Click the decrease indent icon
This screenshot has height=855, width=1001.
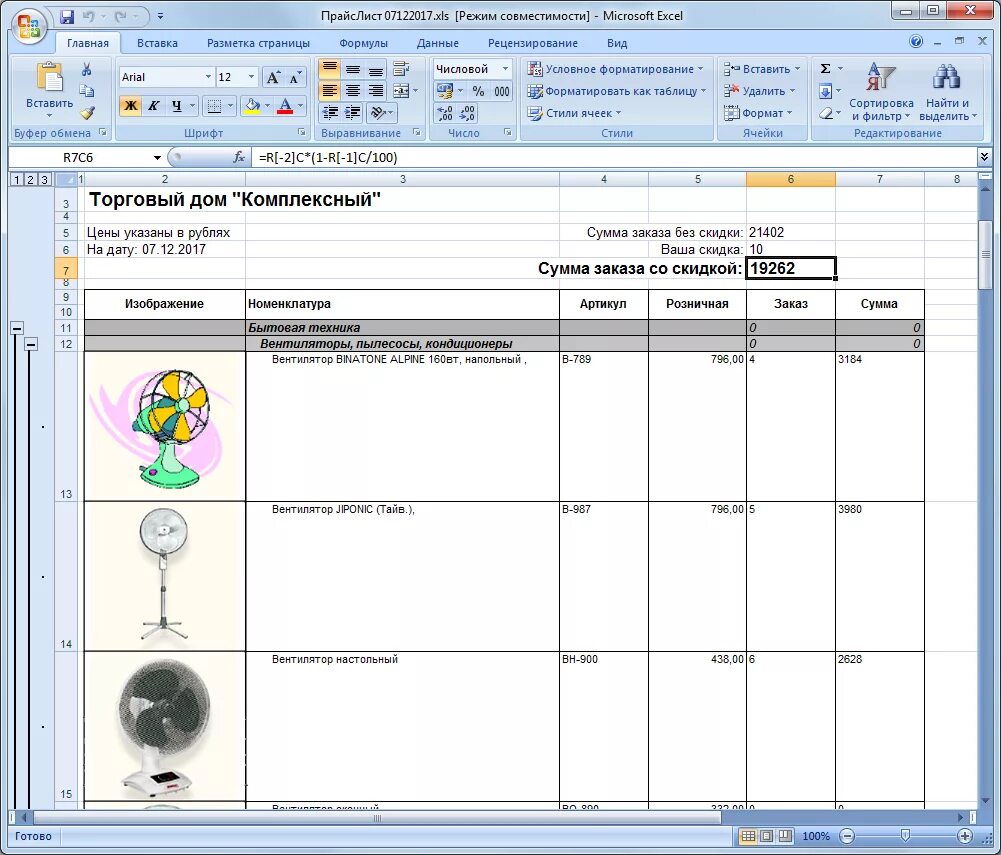[x=329, y=113]
